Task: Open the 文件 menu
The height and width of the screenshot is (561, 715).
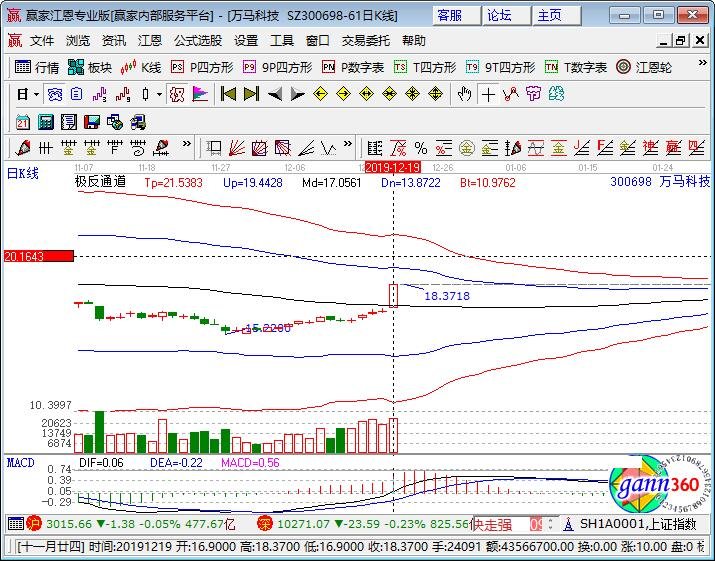Action: tap(41, 41)
